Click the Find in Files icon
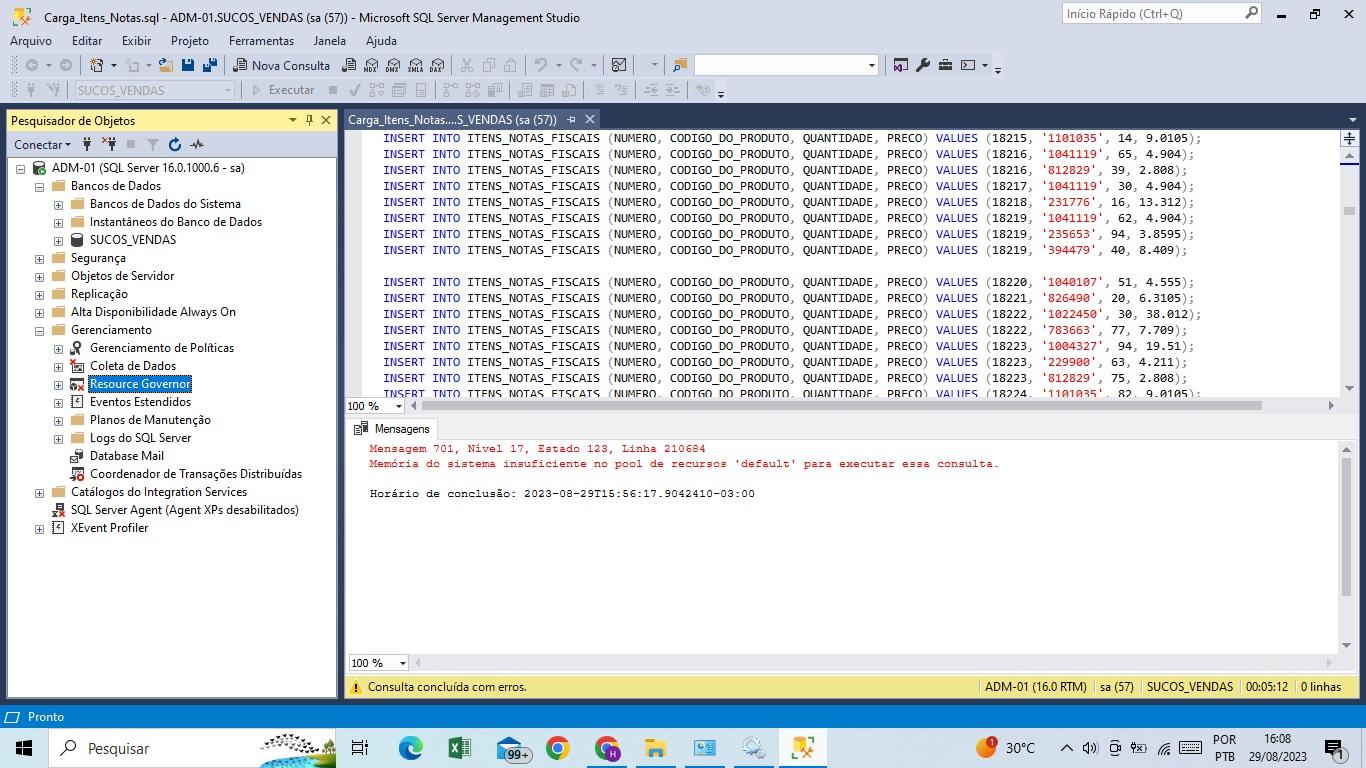1366x768 pixels. (x=680, y=65)
